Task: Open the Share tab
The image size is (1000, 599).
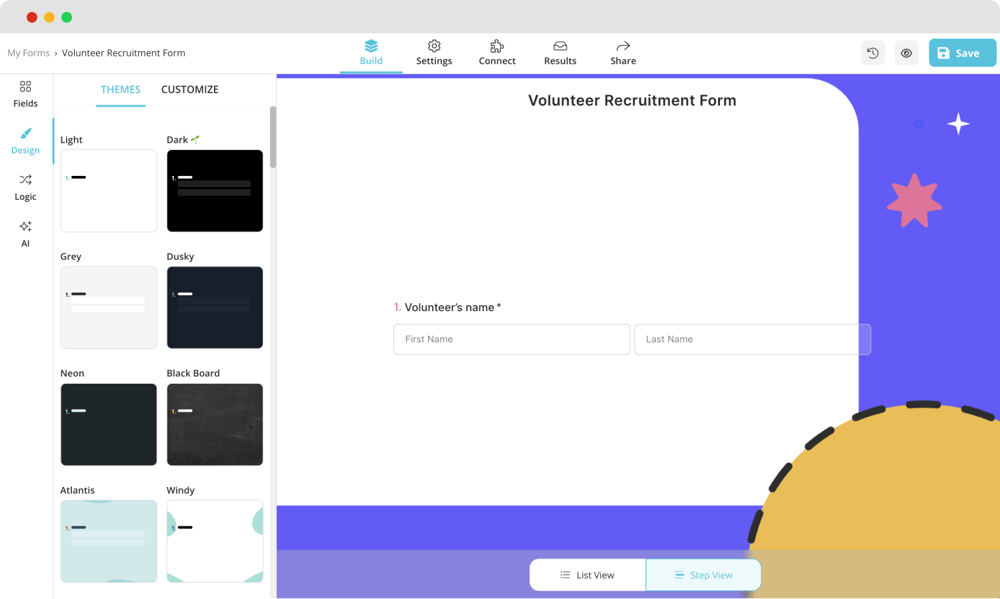Action: 623,52
